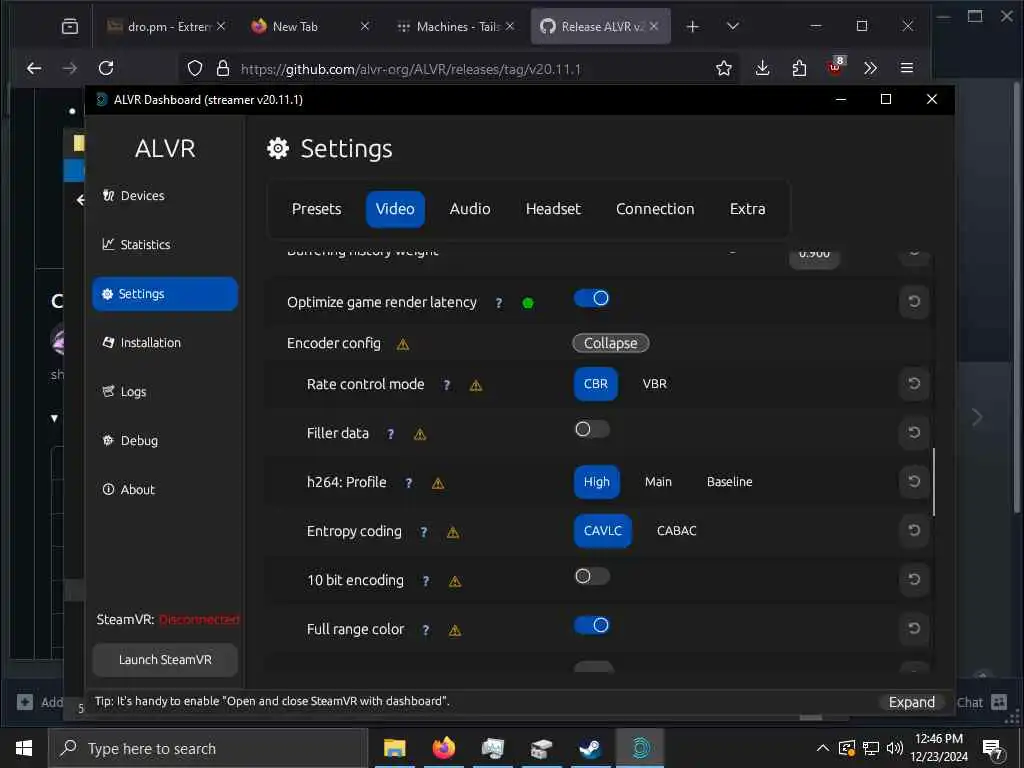Image resolution: width=1024 pixels, height=768 pixels.
Task: Choose Baseline h264 profile
Action: click(x=729, y=482)
